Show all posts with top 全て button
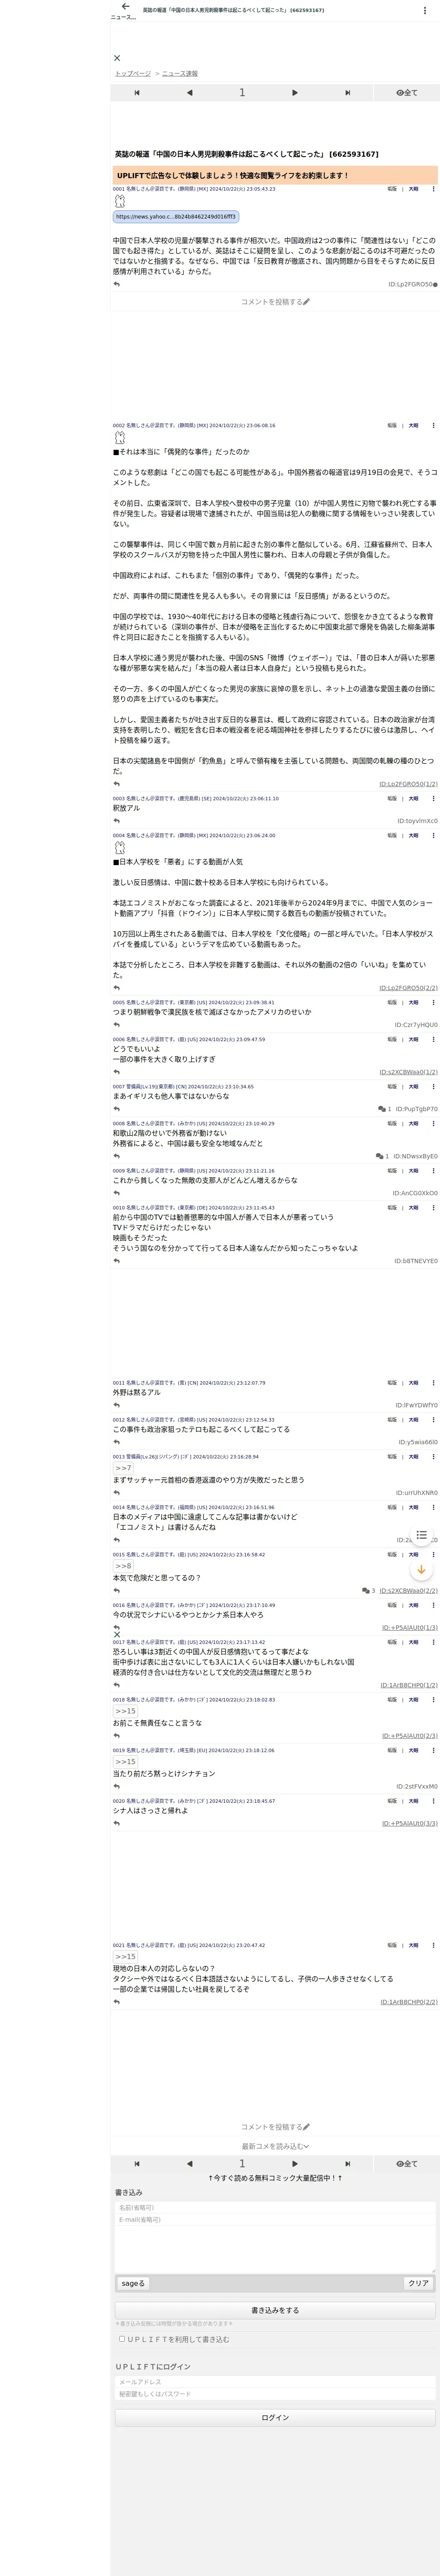440x2576 pixels. coord(407,93)
